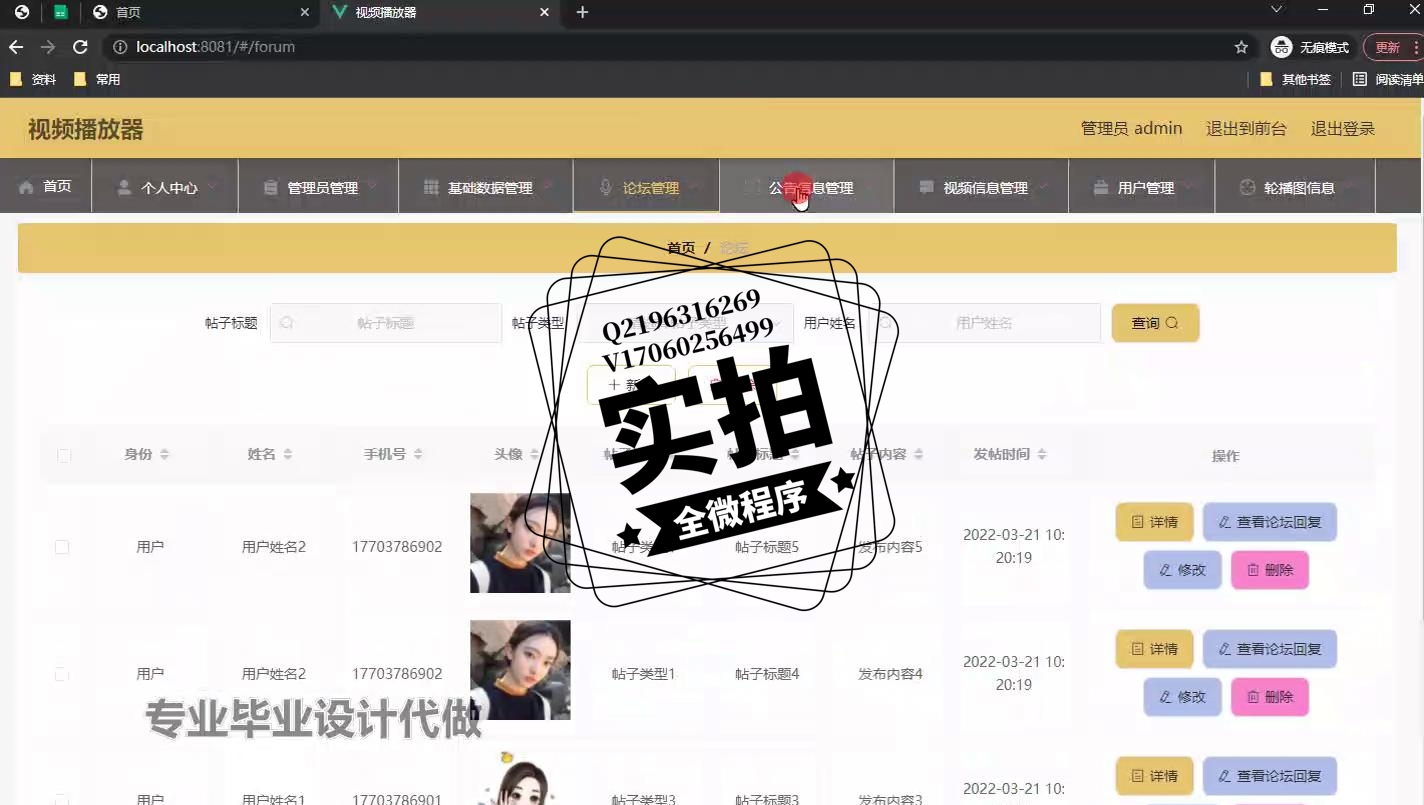
Task: Click the 帖子类型1 cell
Action: (x=643, y=674)
